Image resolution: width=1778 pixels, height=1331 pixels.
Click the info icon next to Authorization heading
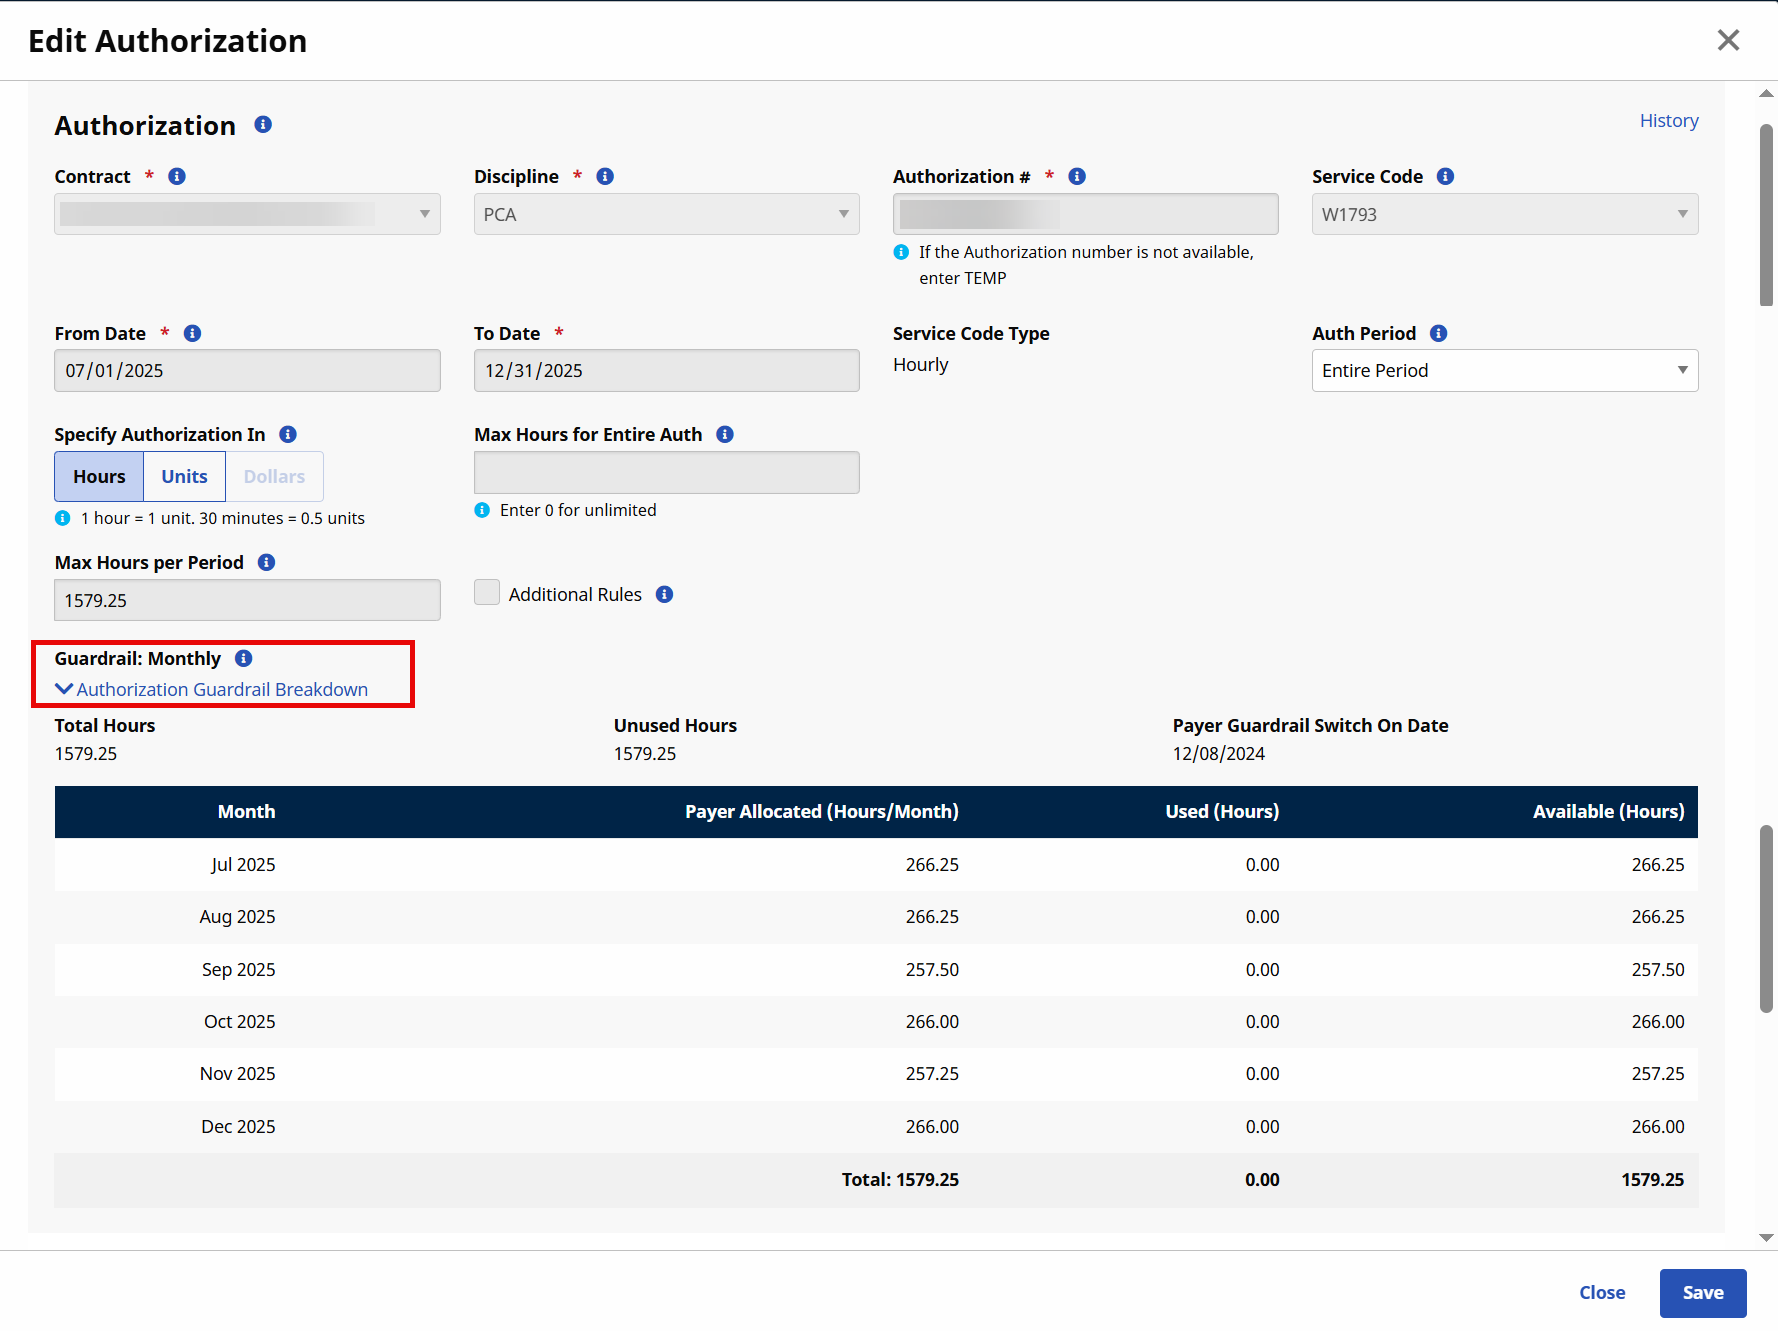[x=263, y=125]
